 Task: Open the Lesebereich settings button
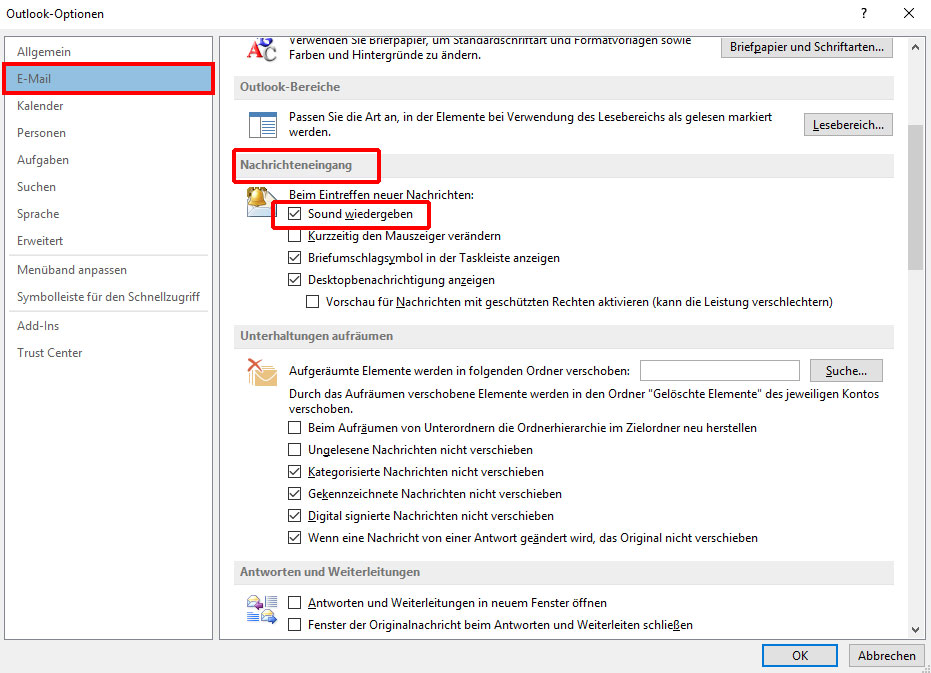(x=848, y=125)
